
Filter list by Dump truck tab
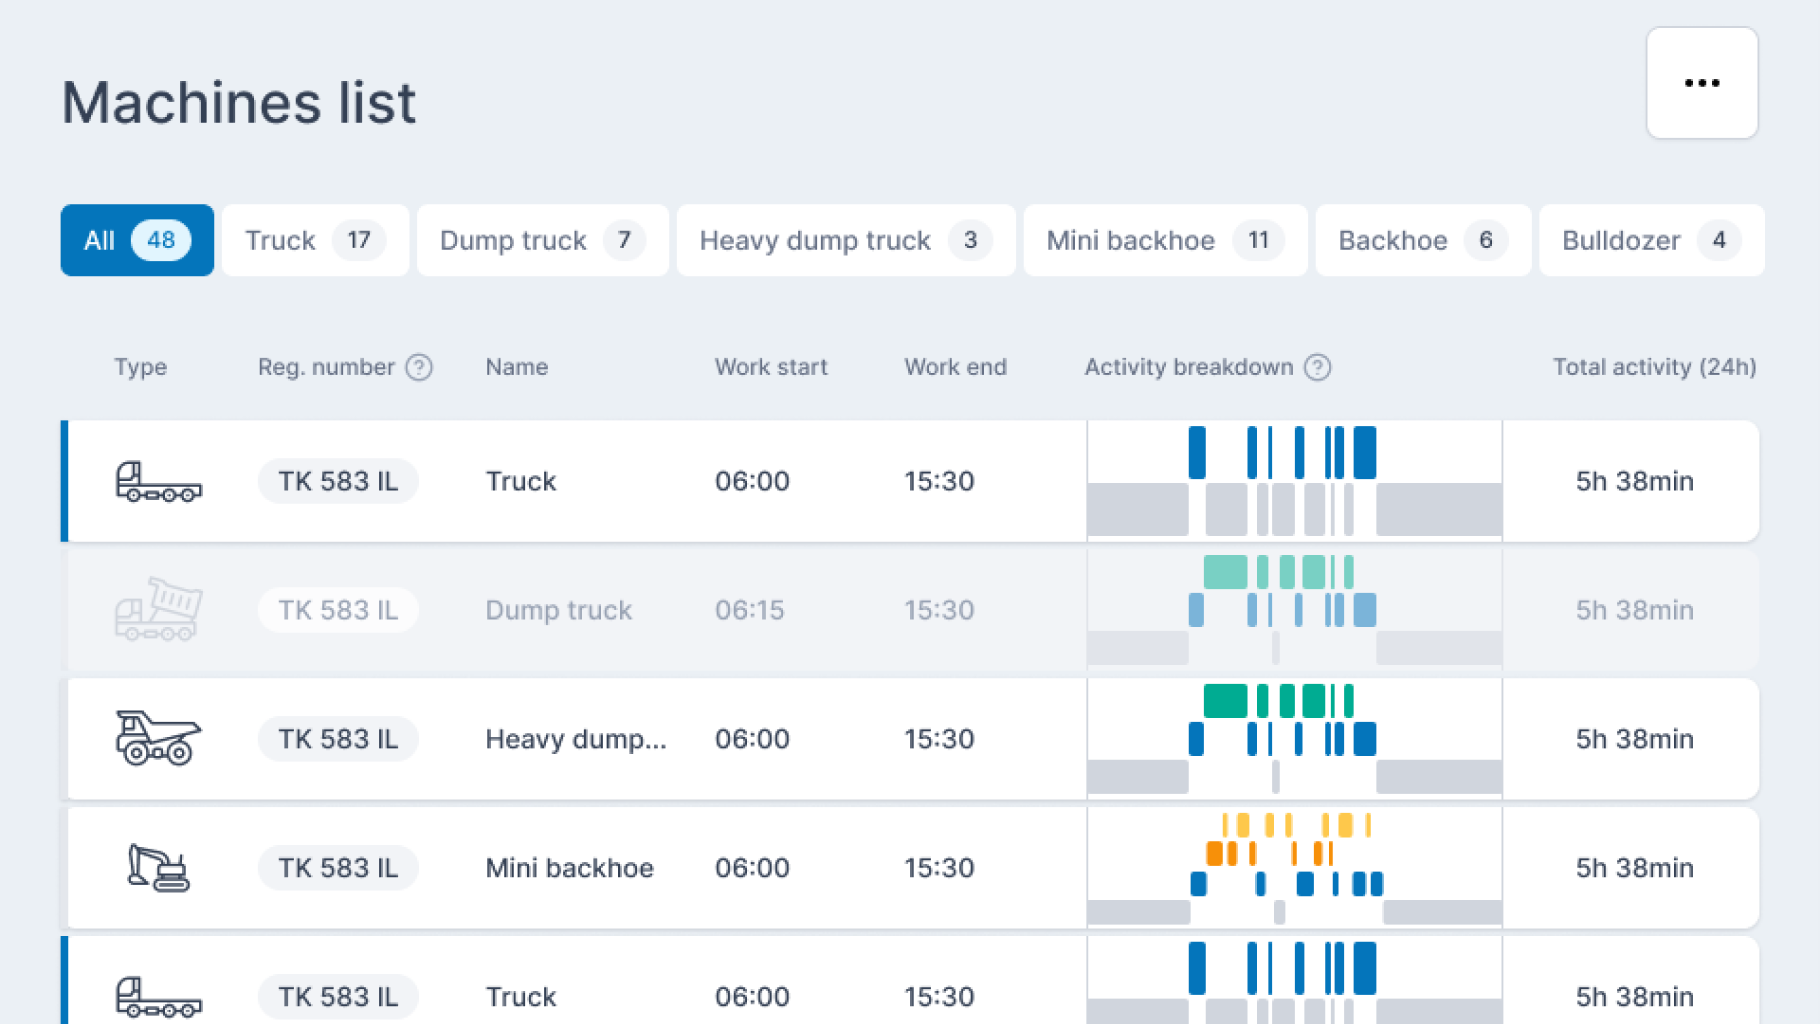[542, 240]
